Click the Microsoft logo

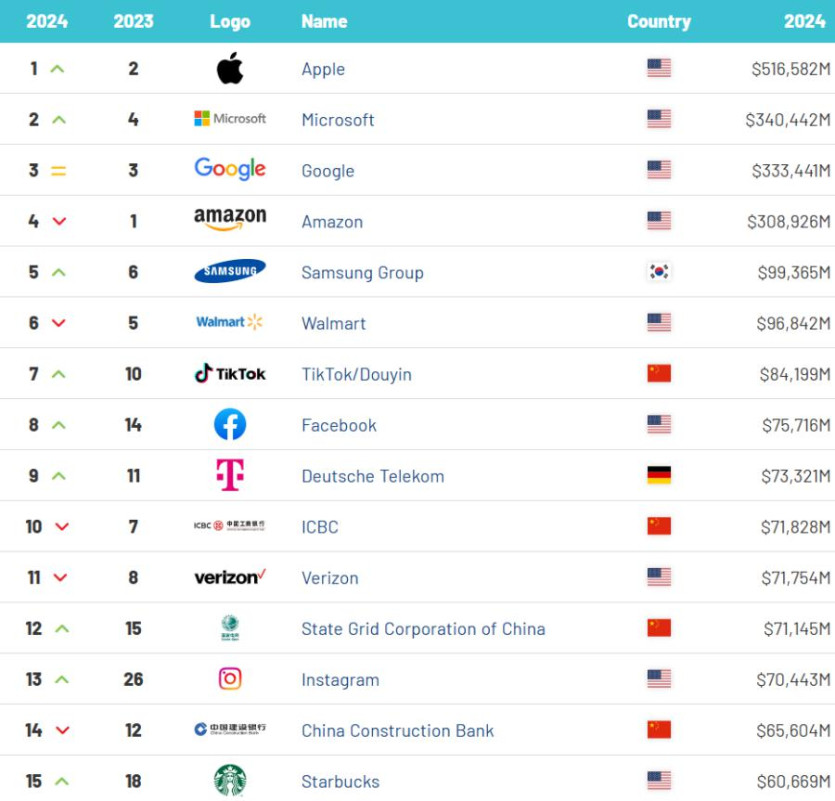click(x=230, y=119)
